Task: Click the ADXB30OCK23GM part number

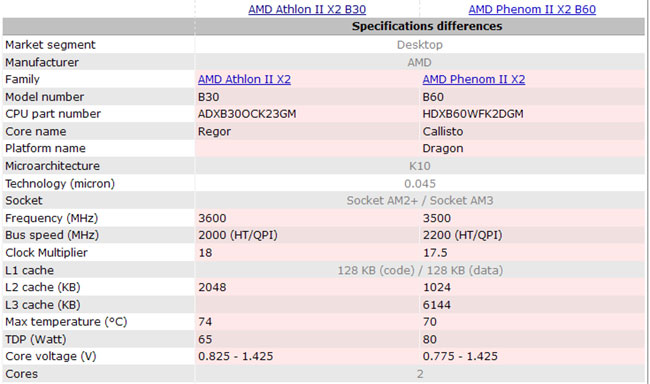Action: 247,114
